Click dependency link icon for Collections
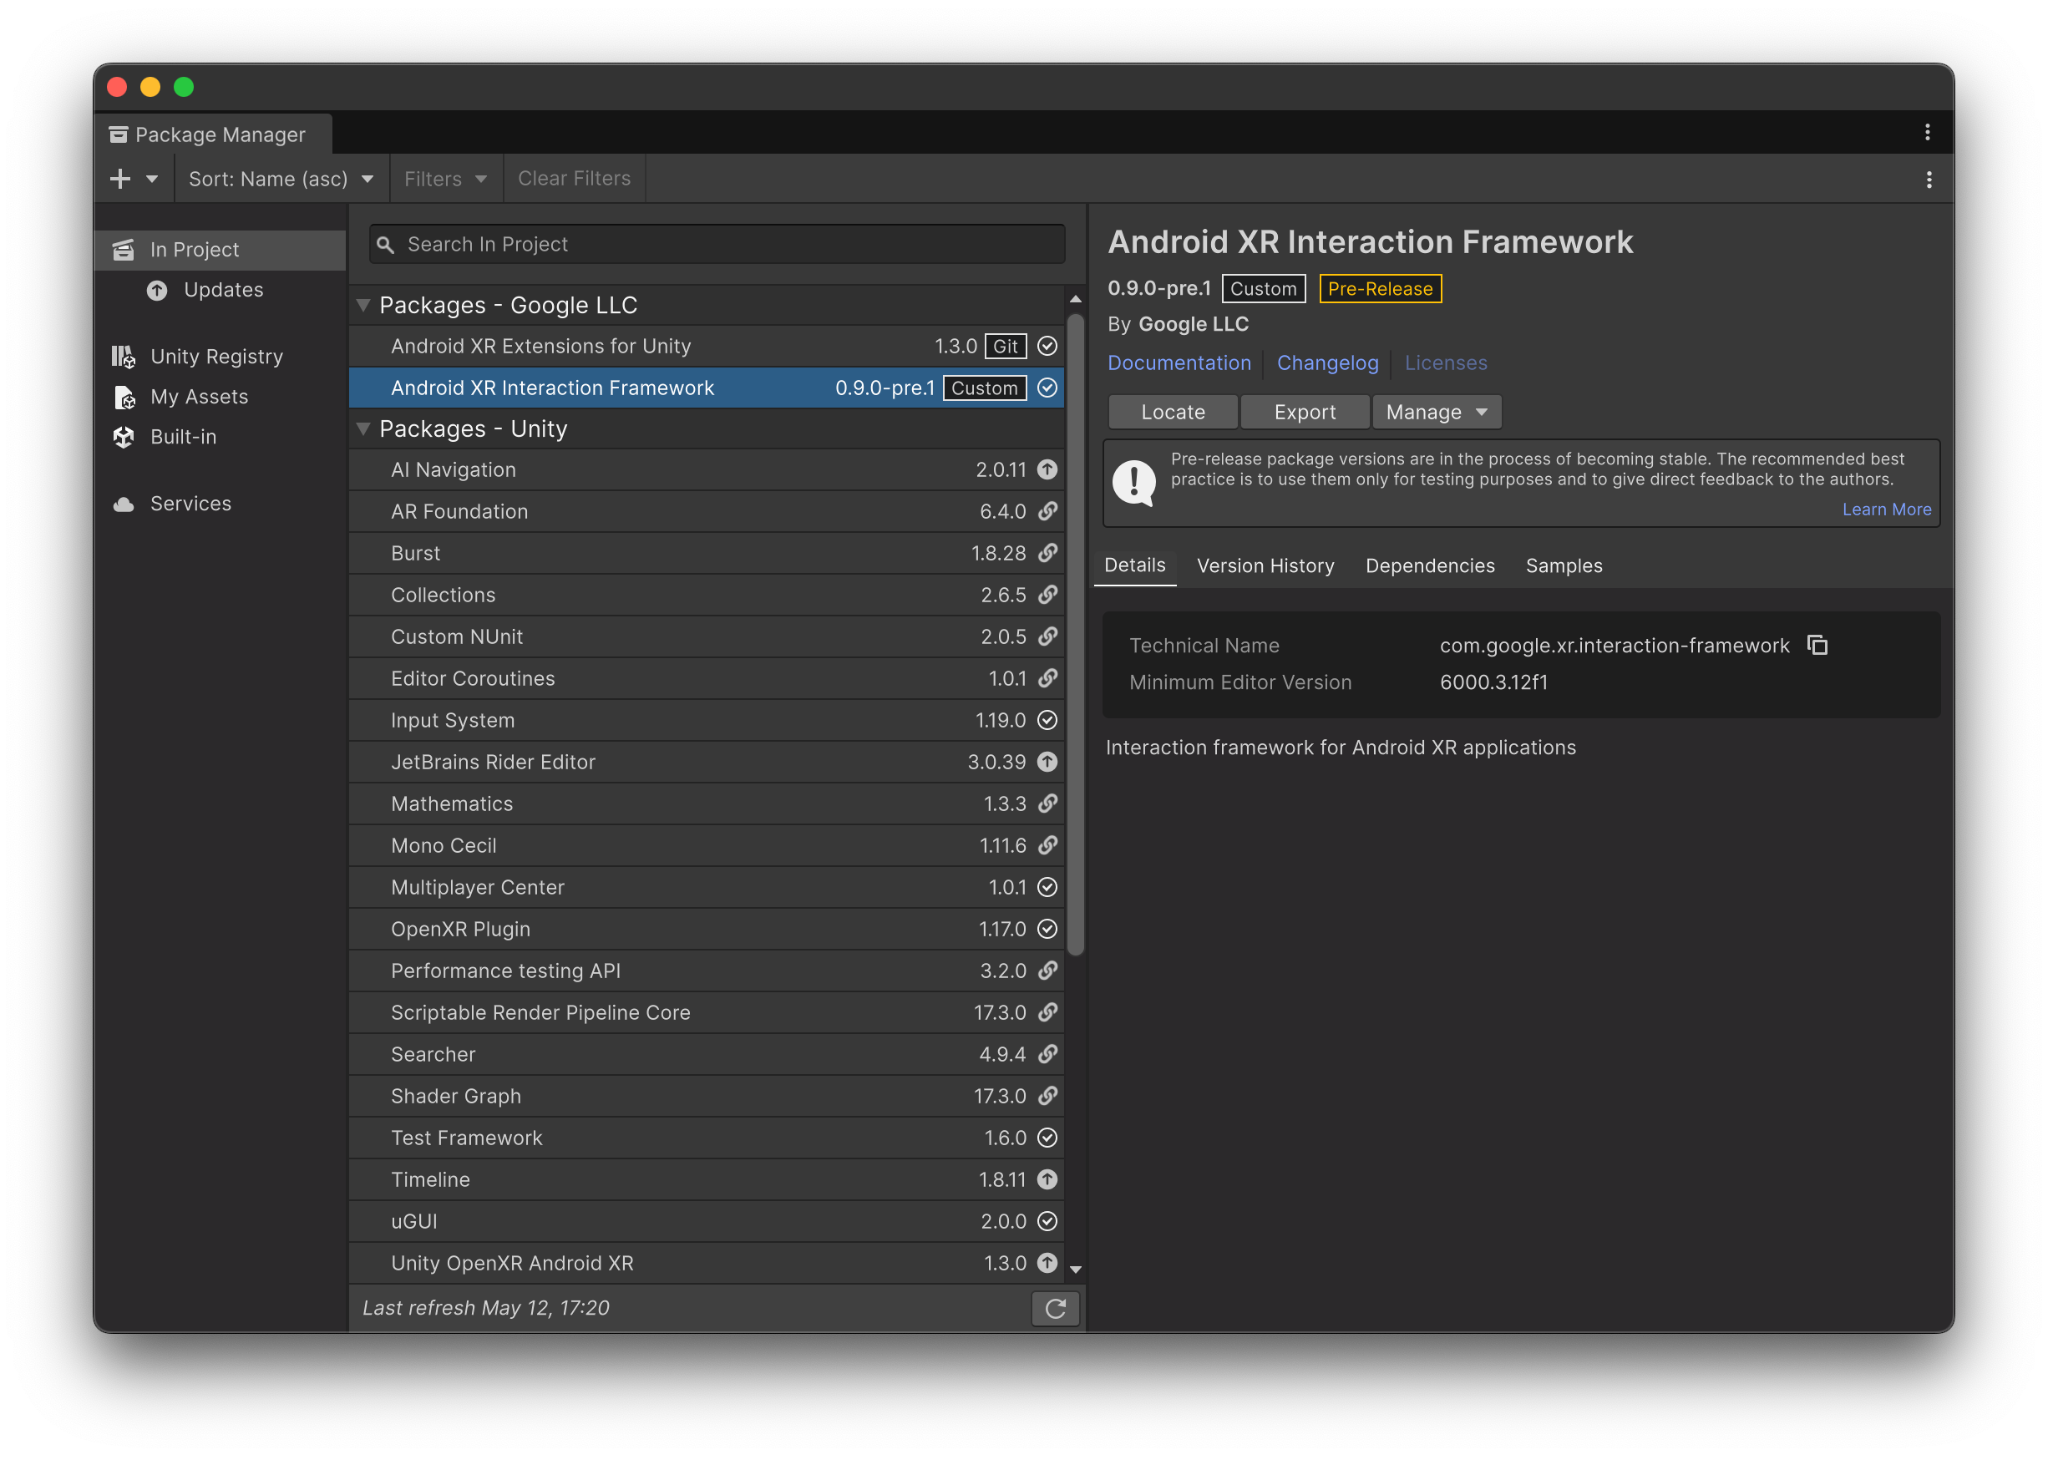 click(1047, 595)
